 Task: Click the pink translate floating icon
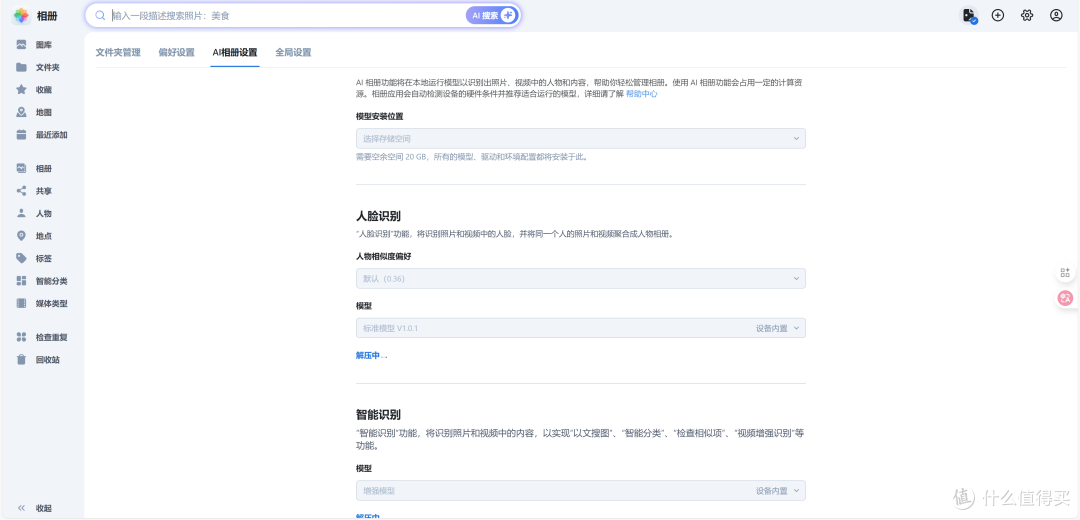(x=1065, y=298)
